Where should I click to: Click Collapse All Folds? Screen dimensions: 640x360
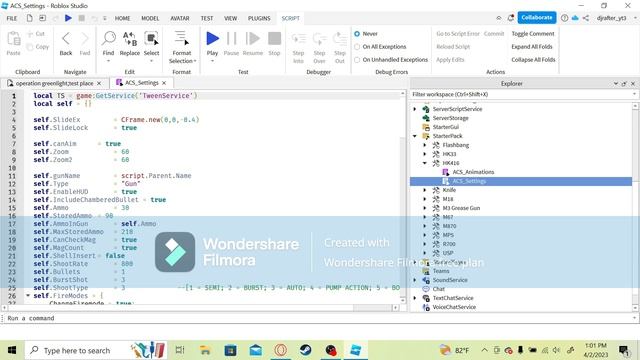pyautogui.click(x=533, y=60)
